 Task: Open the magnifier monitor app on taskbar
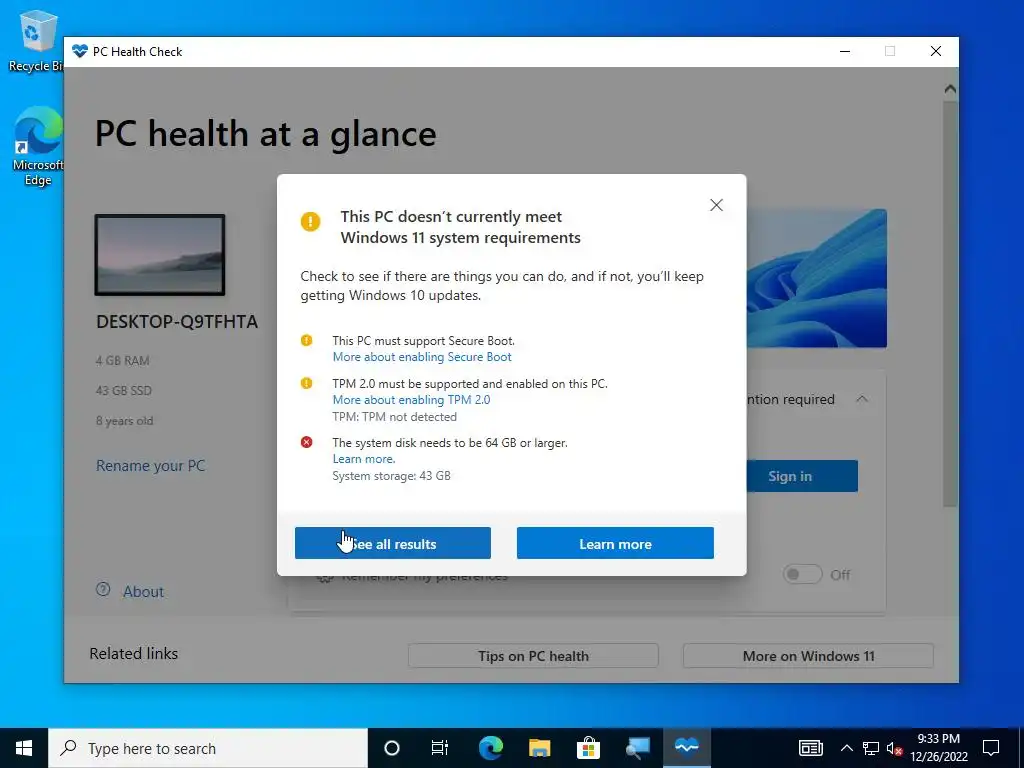click(x=637, y=748)
